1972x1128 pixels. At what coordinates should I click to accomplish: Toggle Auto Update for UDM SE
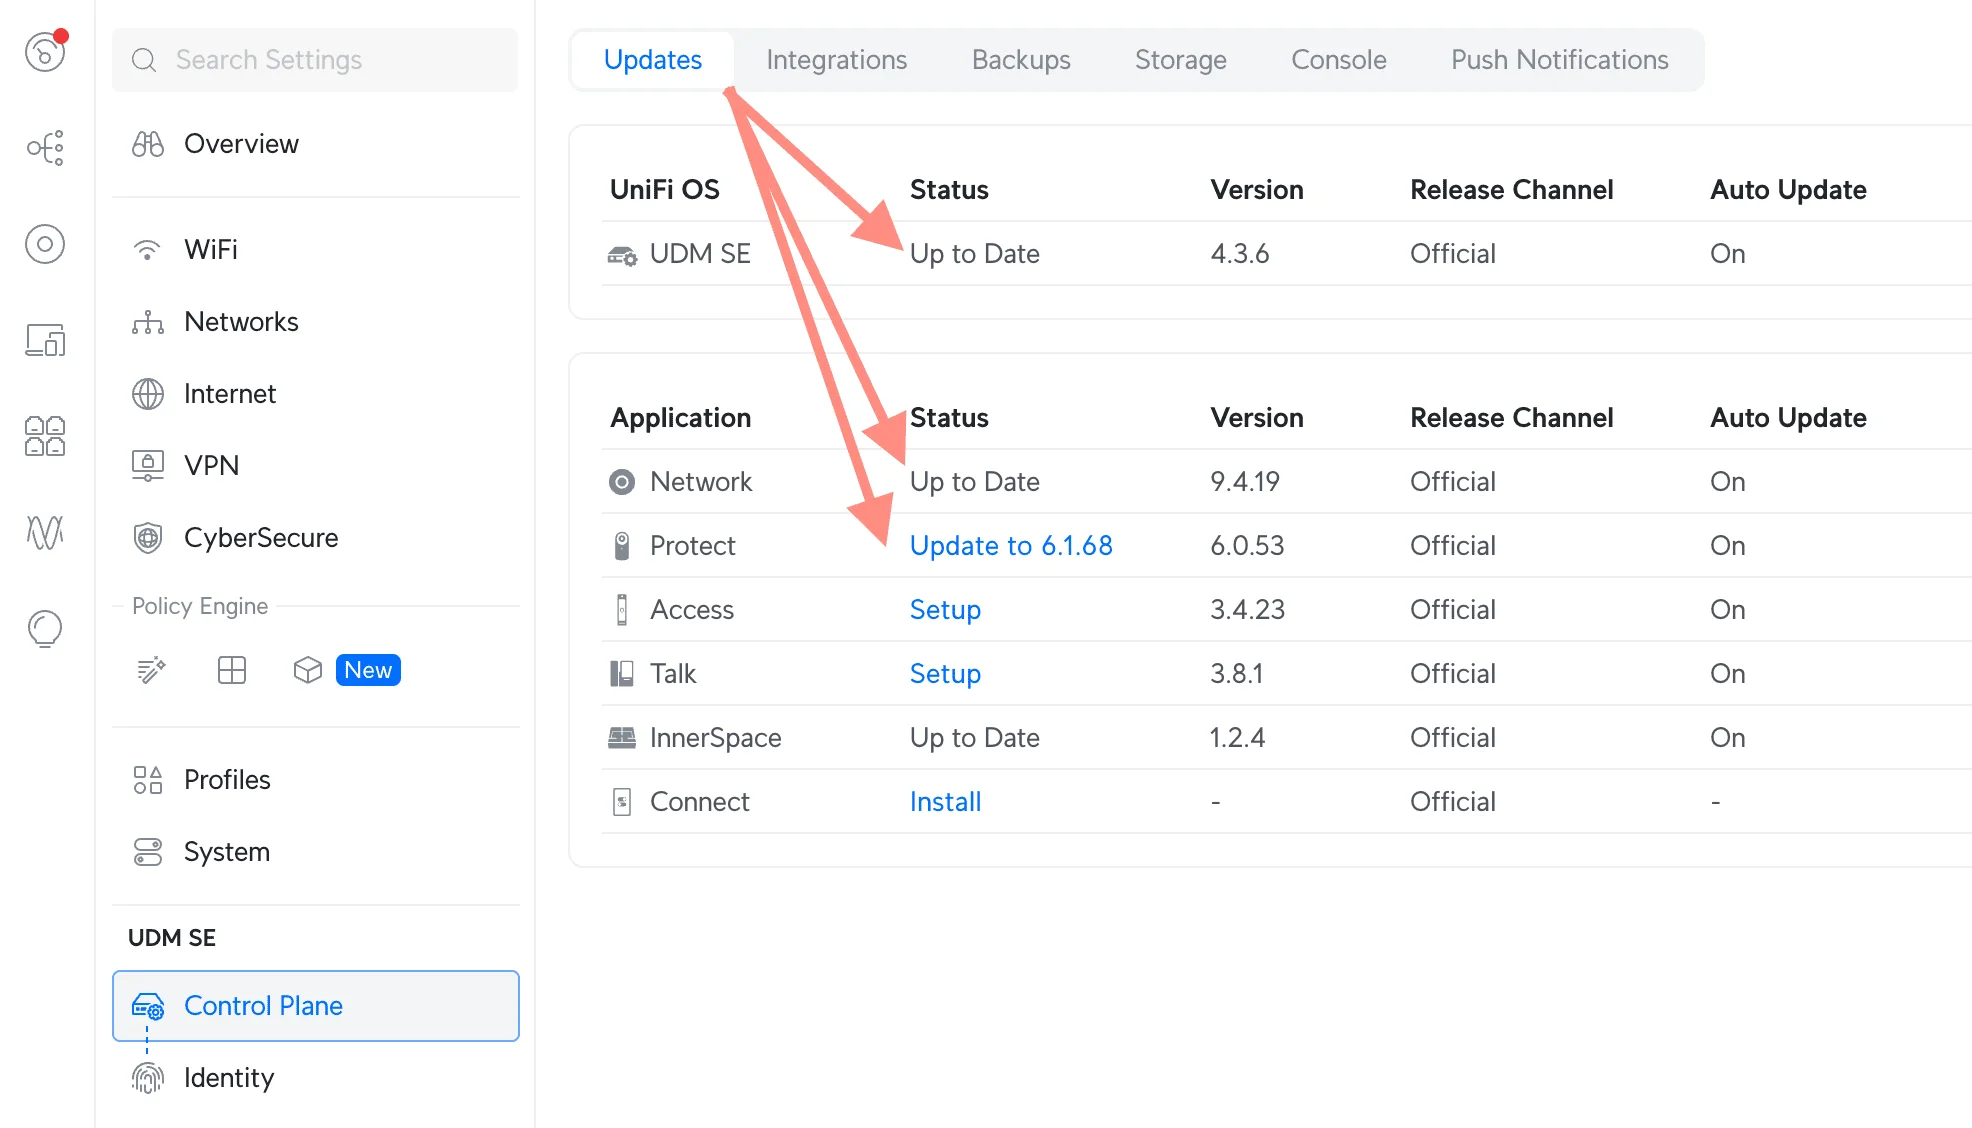pos(1727,253)
